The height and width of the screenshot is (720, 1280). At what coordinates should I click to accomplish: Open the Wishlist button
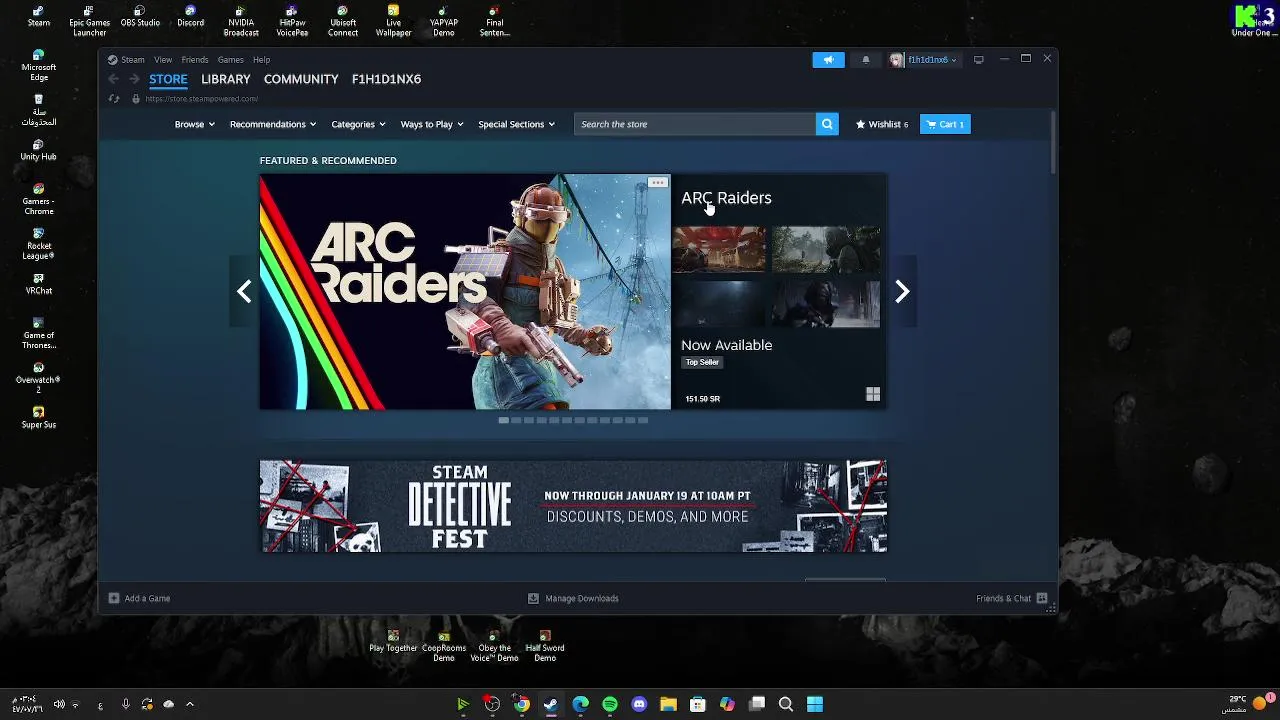pyautogui.click(x=882, y=124)
